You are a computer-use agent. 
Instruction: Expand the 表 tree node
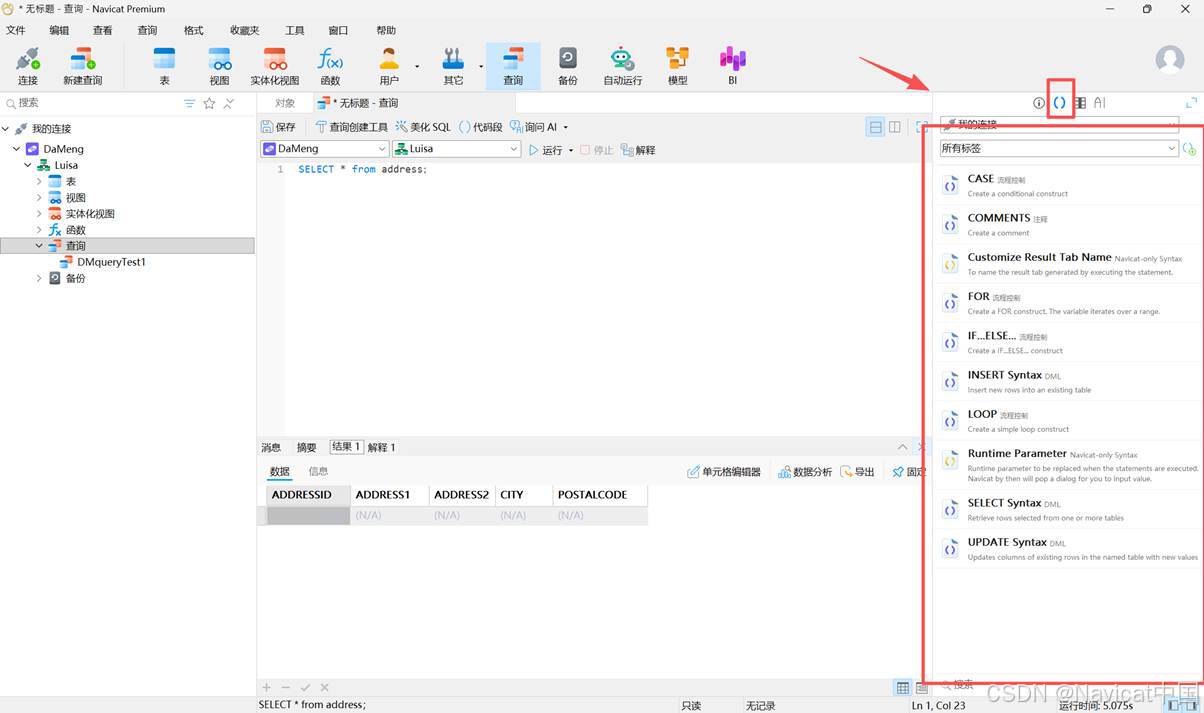(x=40, y=182)
